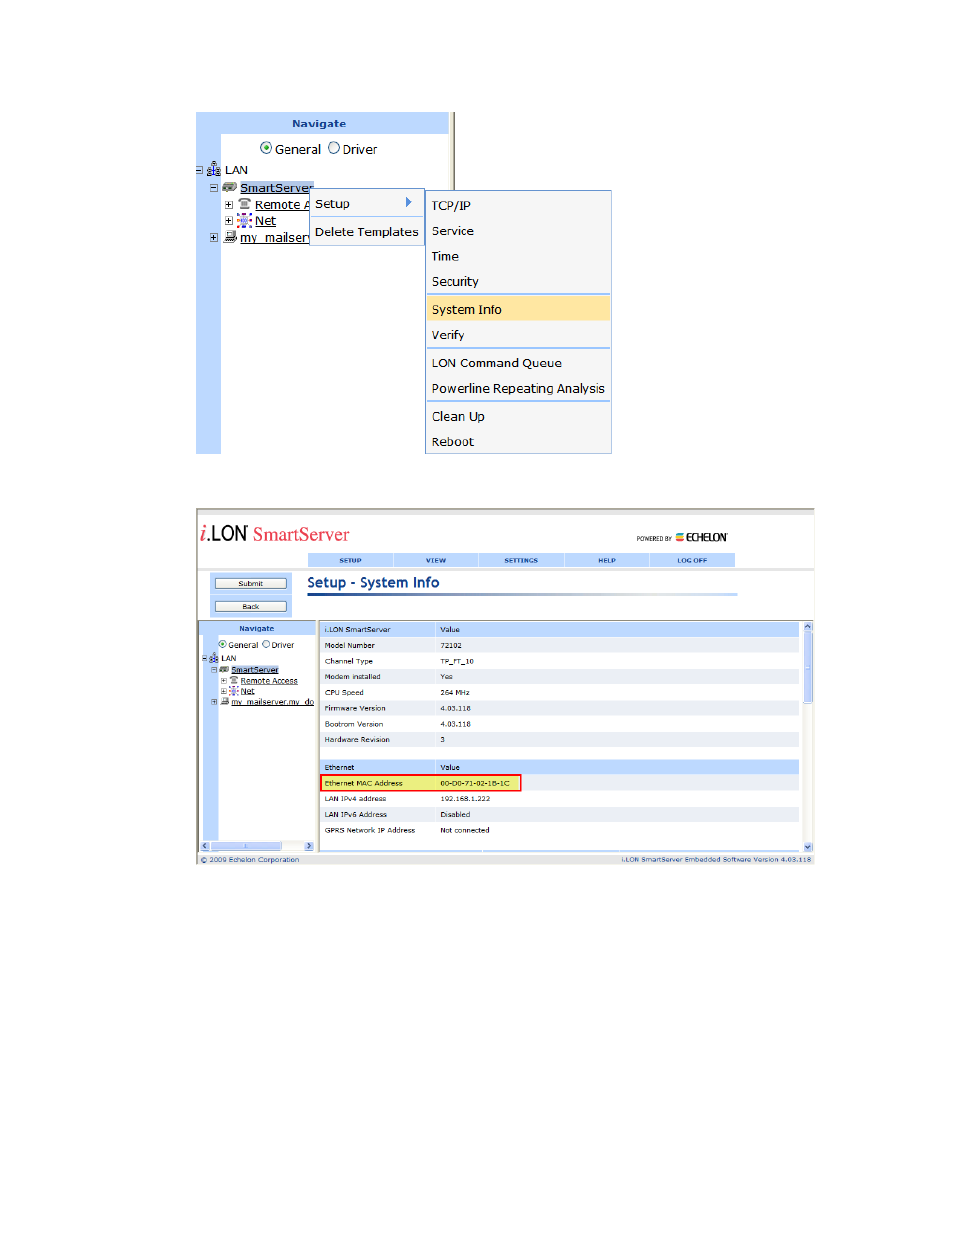Screen dimensions: 954x1235
Task: Open Net link in top Navigate tree
Action: (265, 220)
